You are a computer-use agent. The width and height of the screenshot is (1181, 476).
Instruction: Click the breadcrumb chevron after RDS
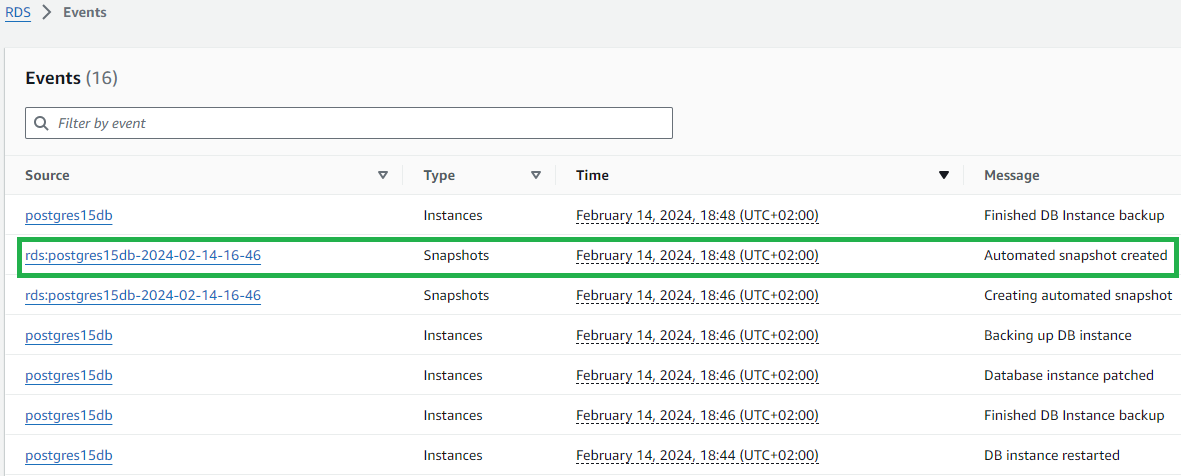click(47, 13)
